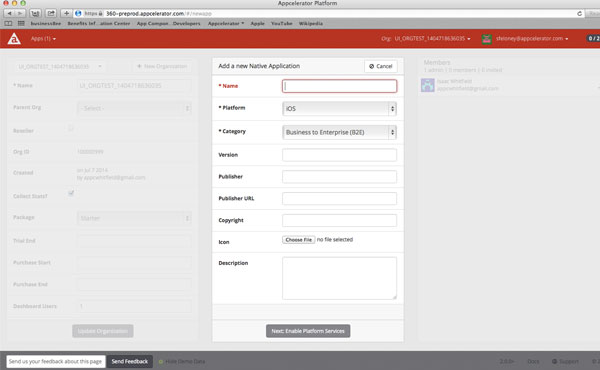Open the Developers bookmark
Image resolution: width=600 pixels, height=370 pixels.
pyautogui.click(x=186, y=23)
